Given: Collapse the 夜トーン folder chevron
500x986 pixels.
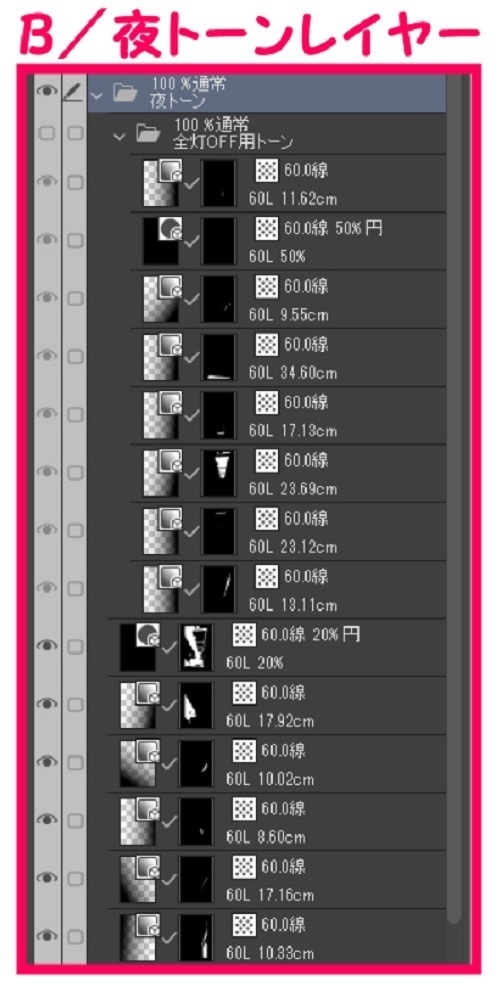Looking at the screenshot, I should click(96, 95).
